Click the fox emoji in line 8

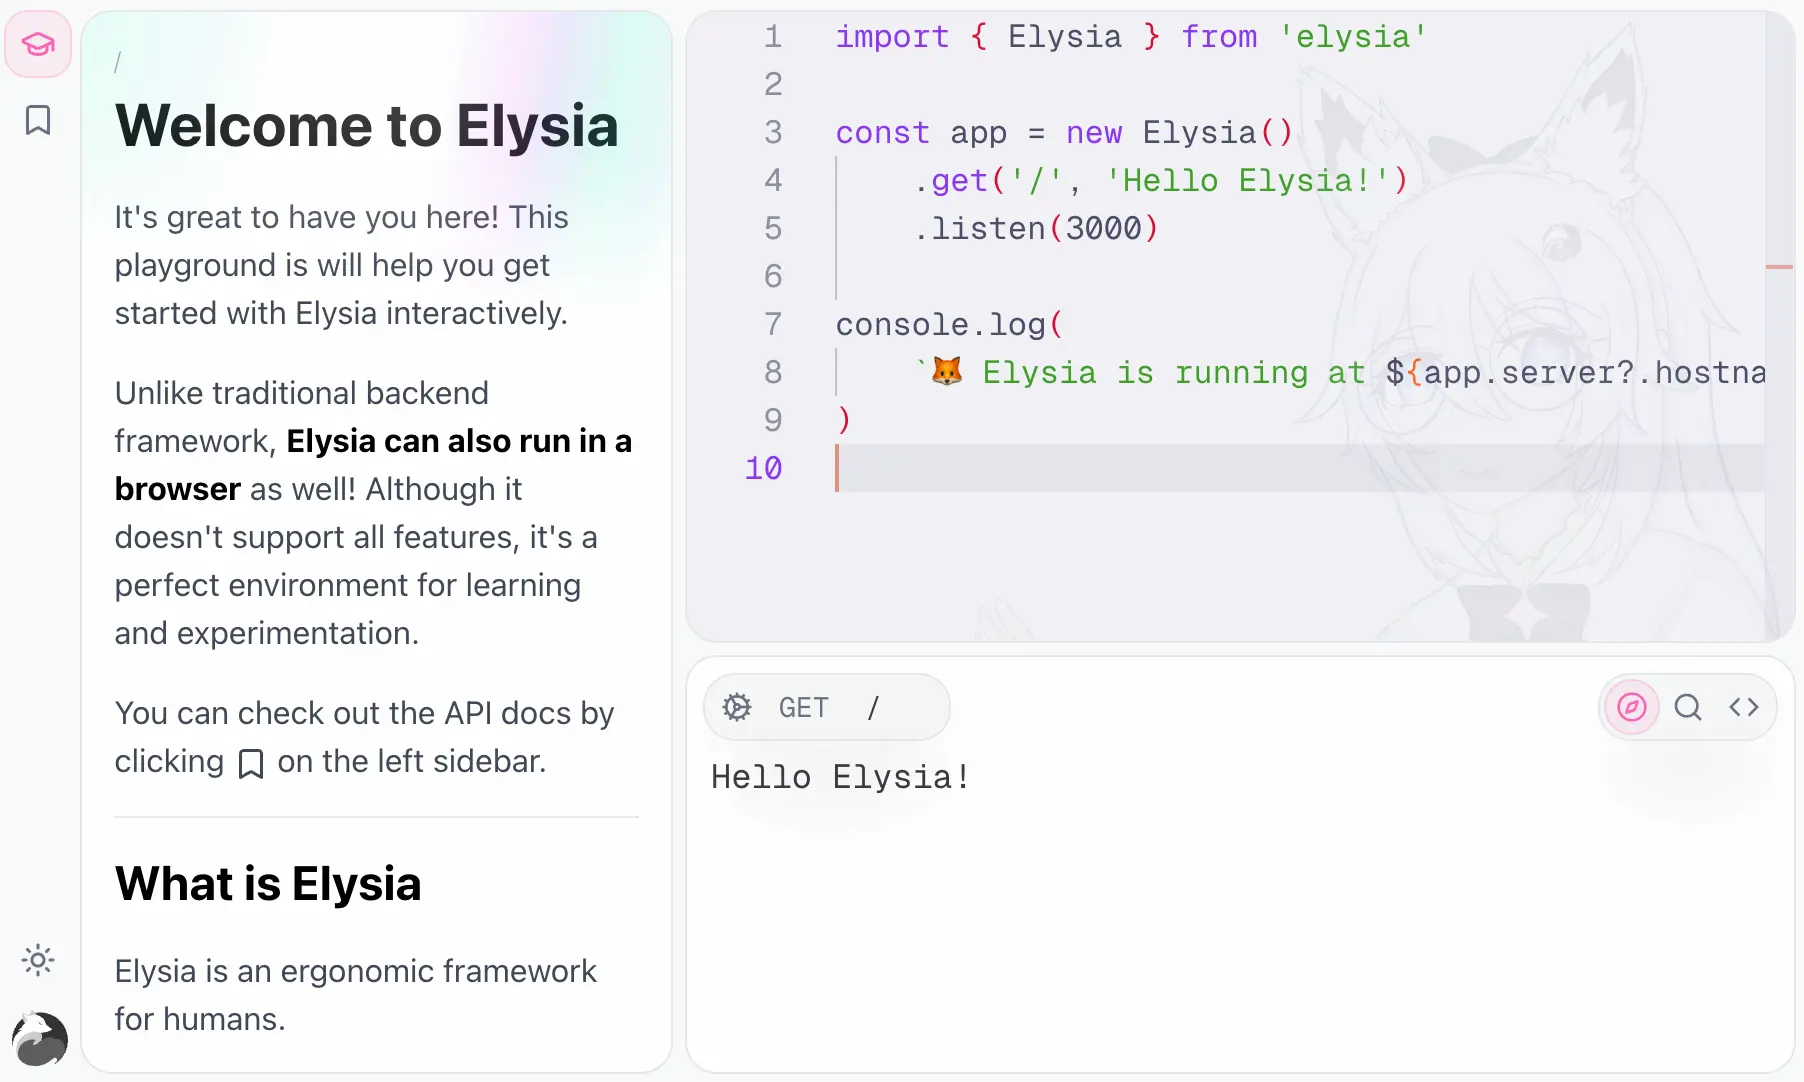(946, 371)
